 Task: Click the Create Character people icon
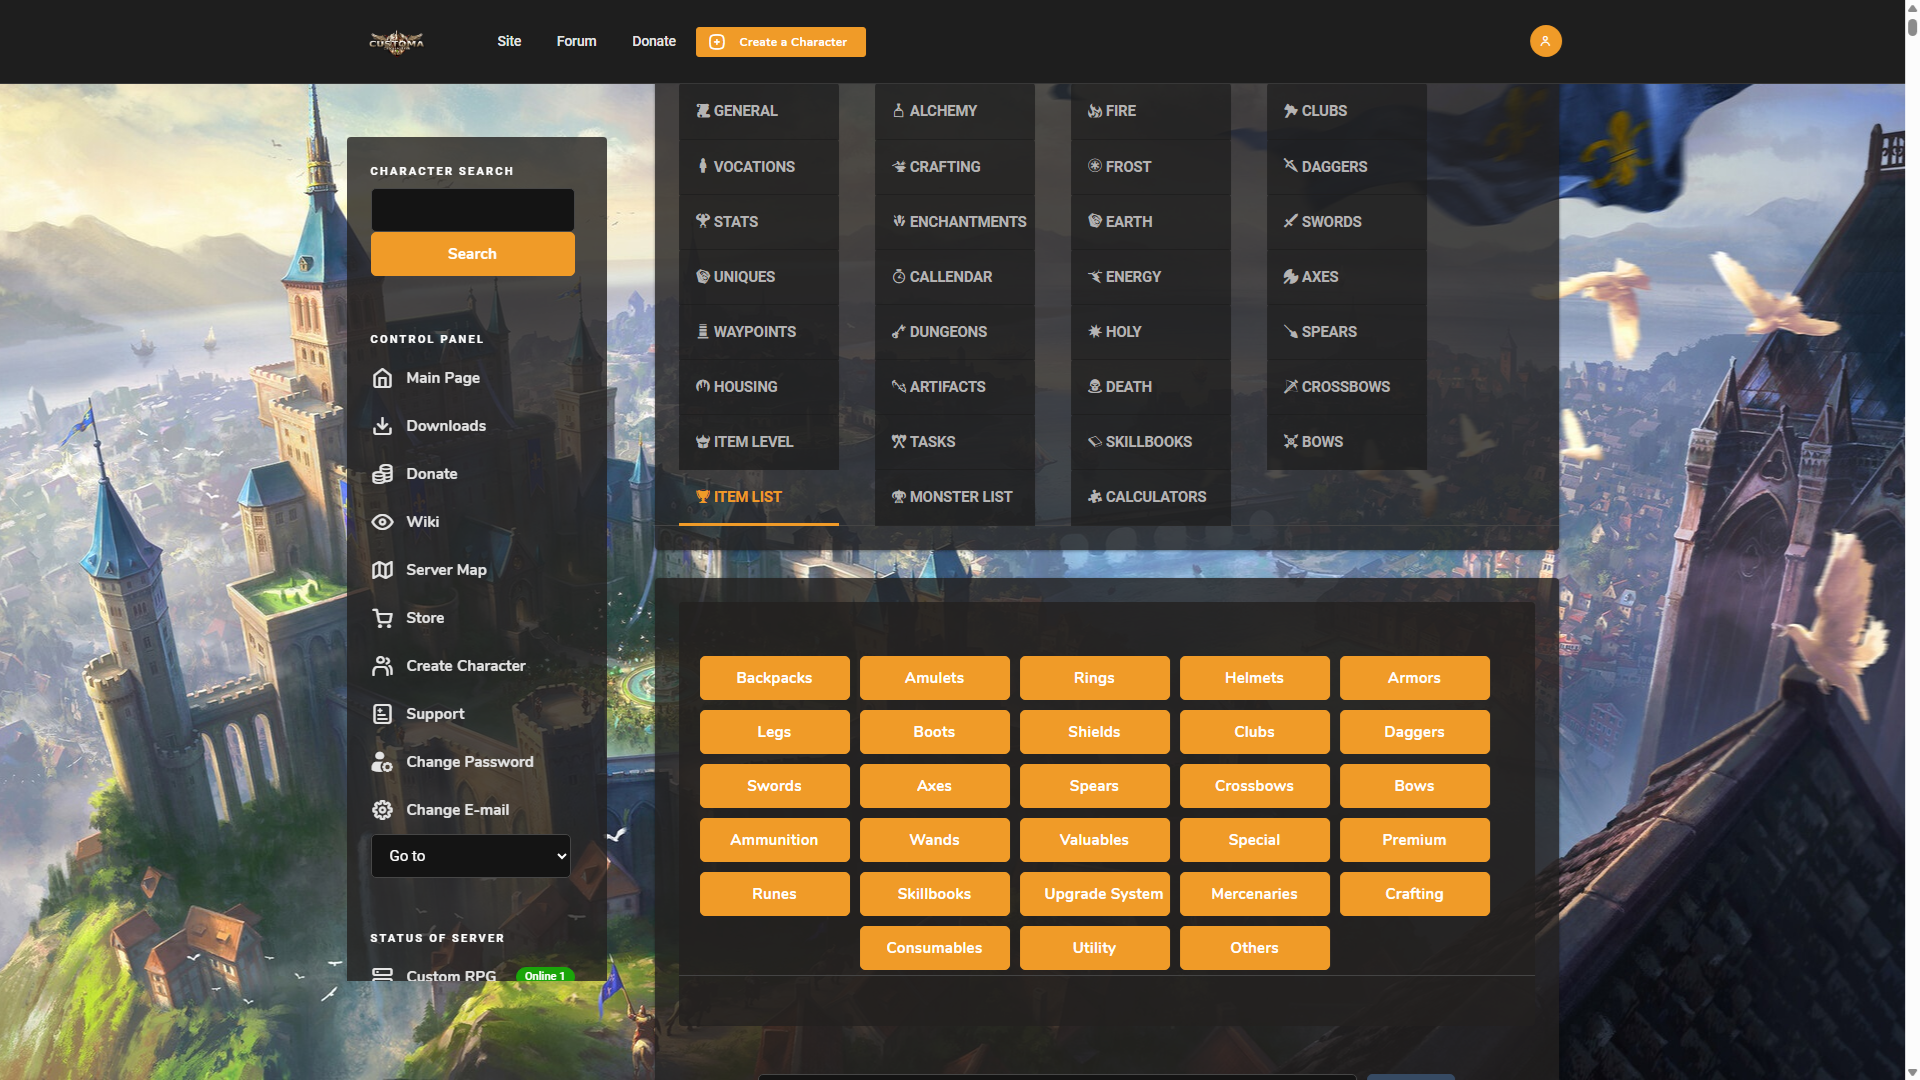(382, 666)
